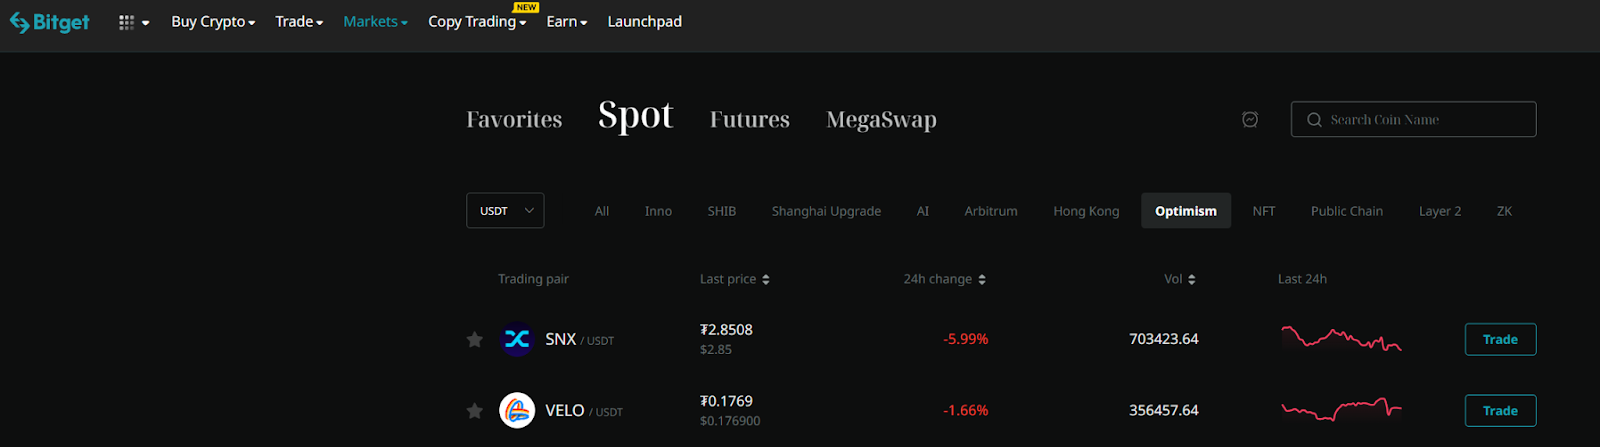Click the alarm clock icon near search
The image size is (1600, 447).
1250,120
